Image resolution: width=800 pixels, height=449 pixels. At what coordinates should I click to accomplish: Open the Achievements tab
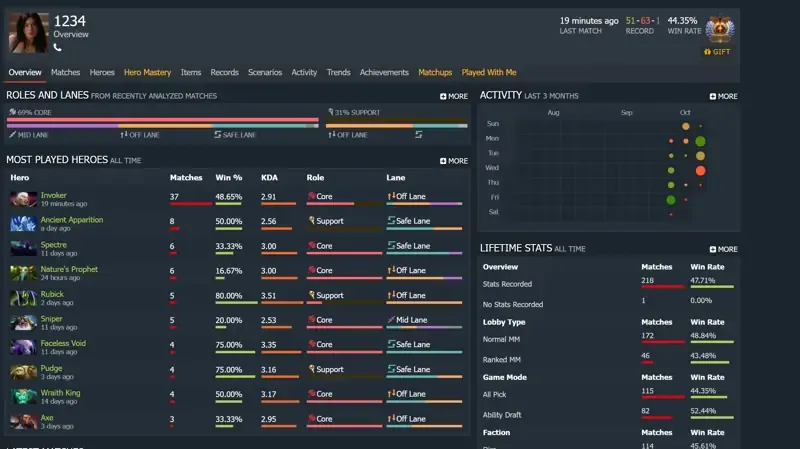384,72
